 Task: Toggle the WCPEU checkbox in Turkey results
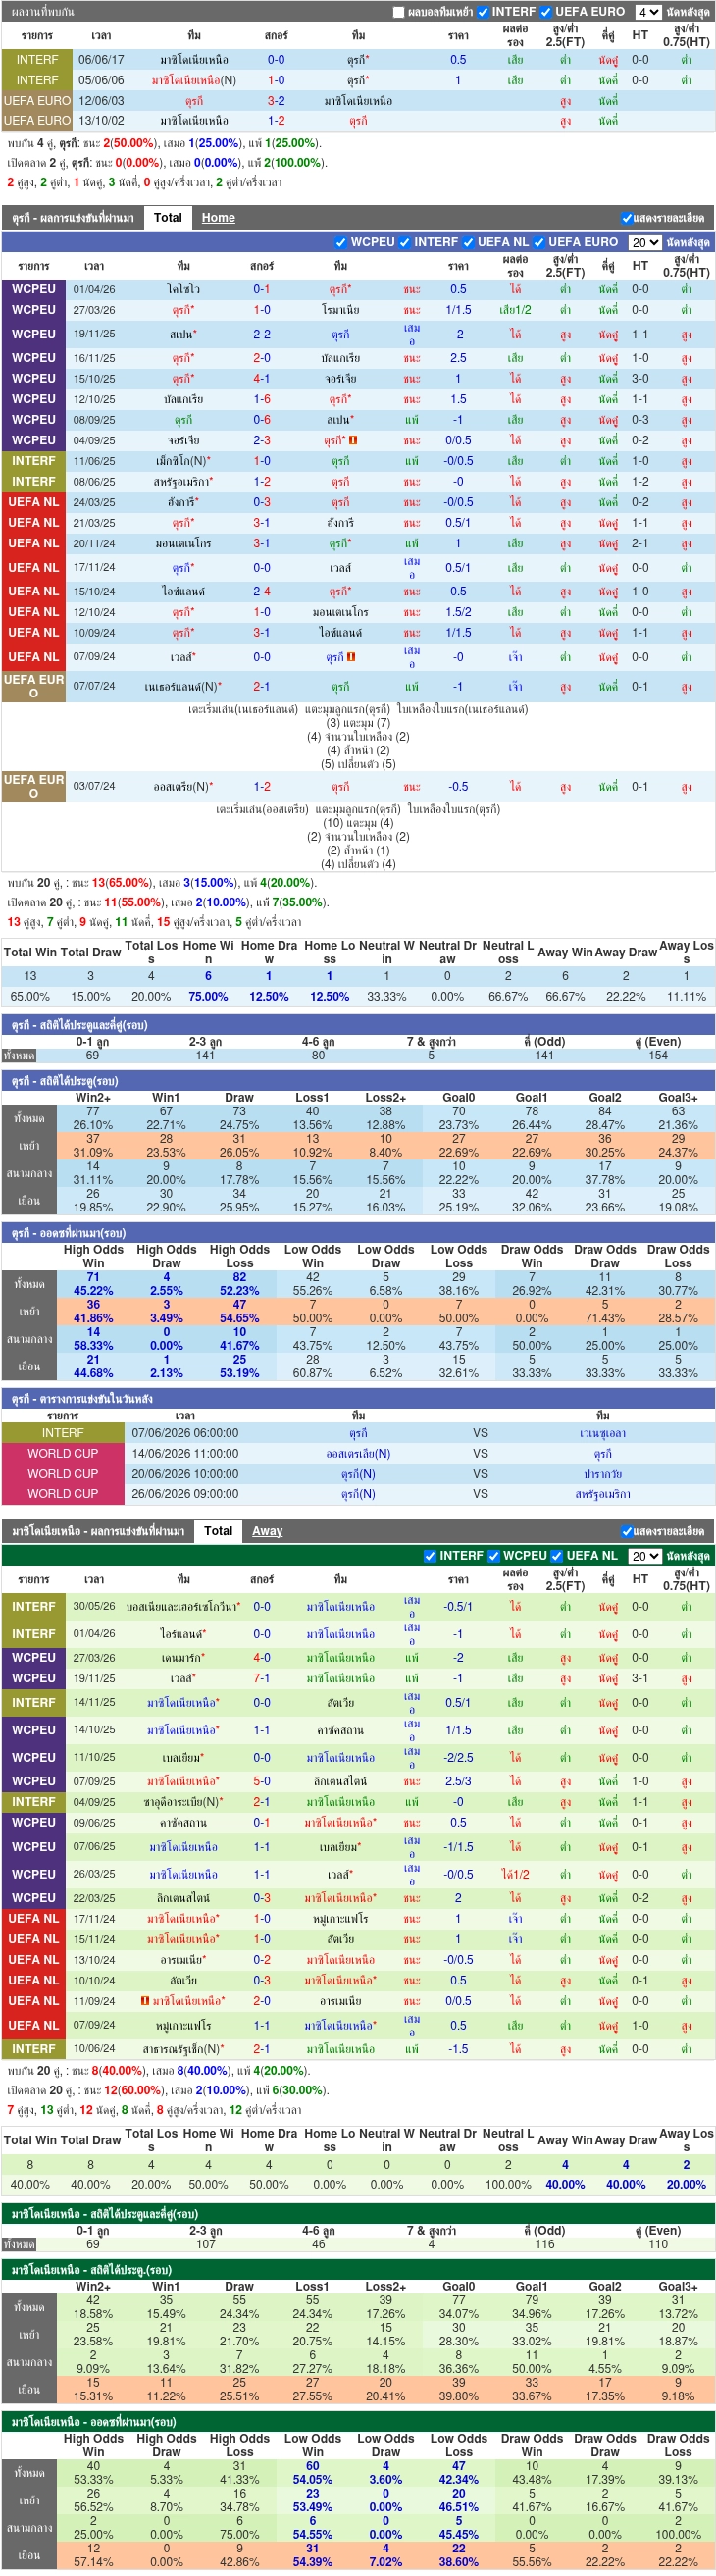pos(341,242)
